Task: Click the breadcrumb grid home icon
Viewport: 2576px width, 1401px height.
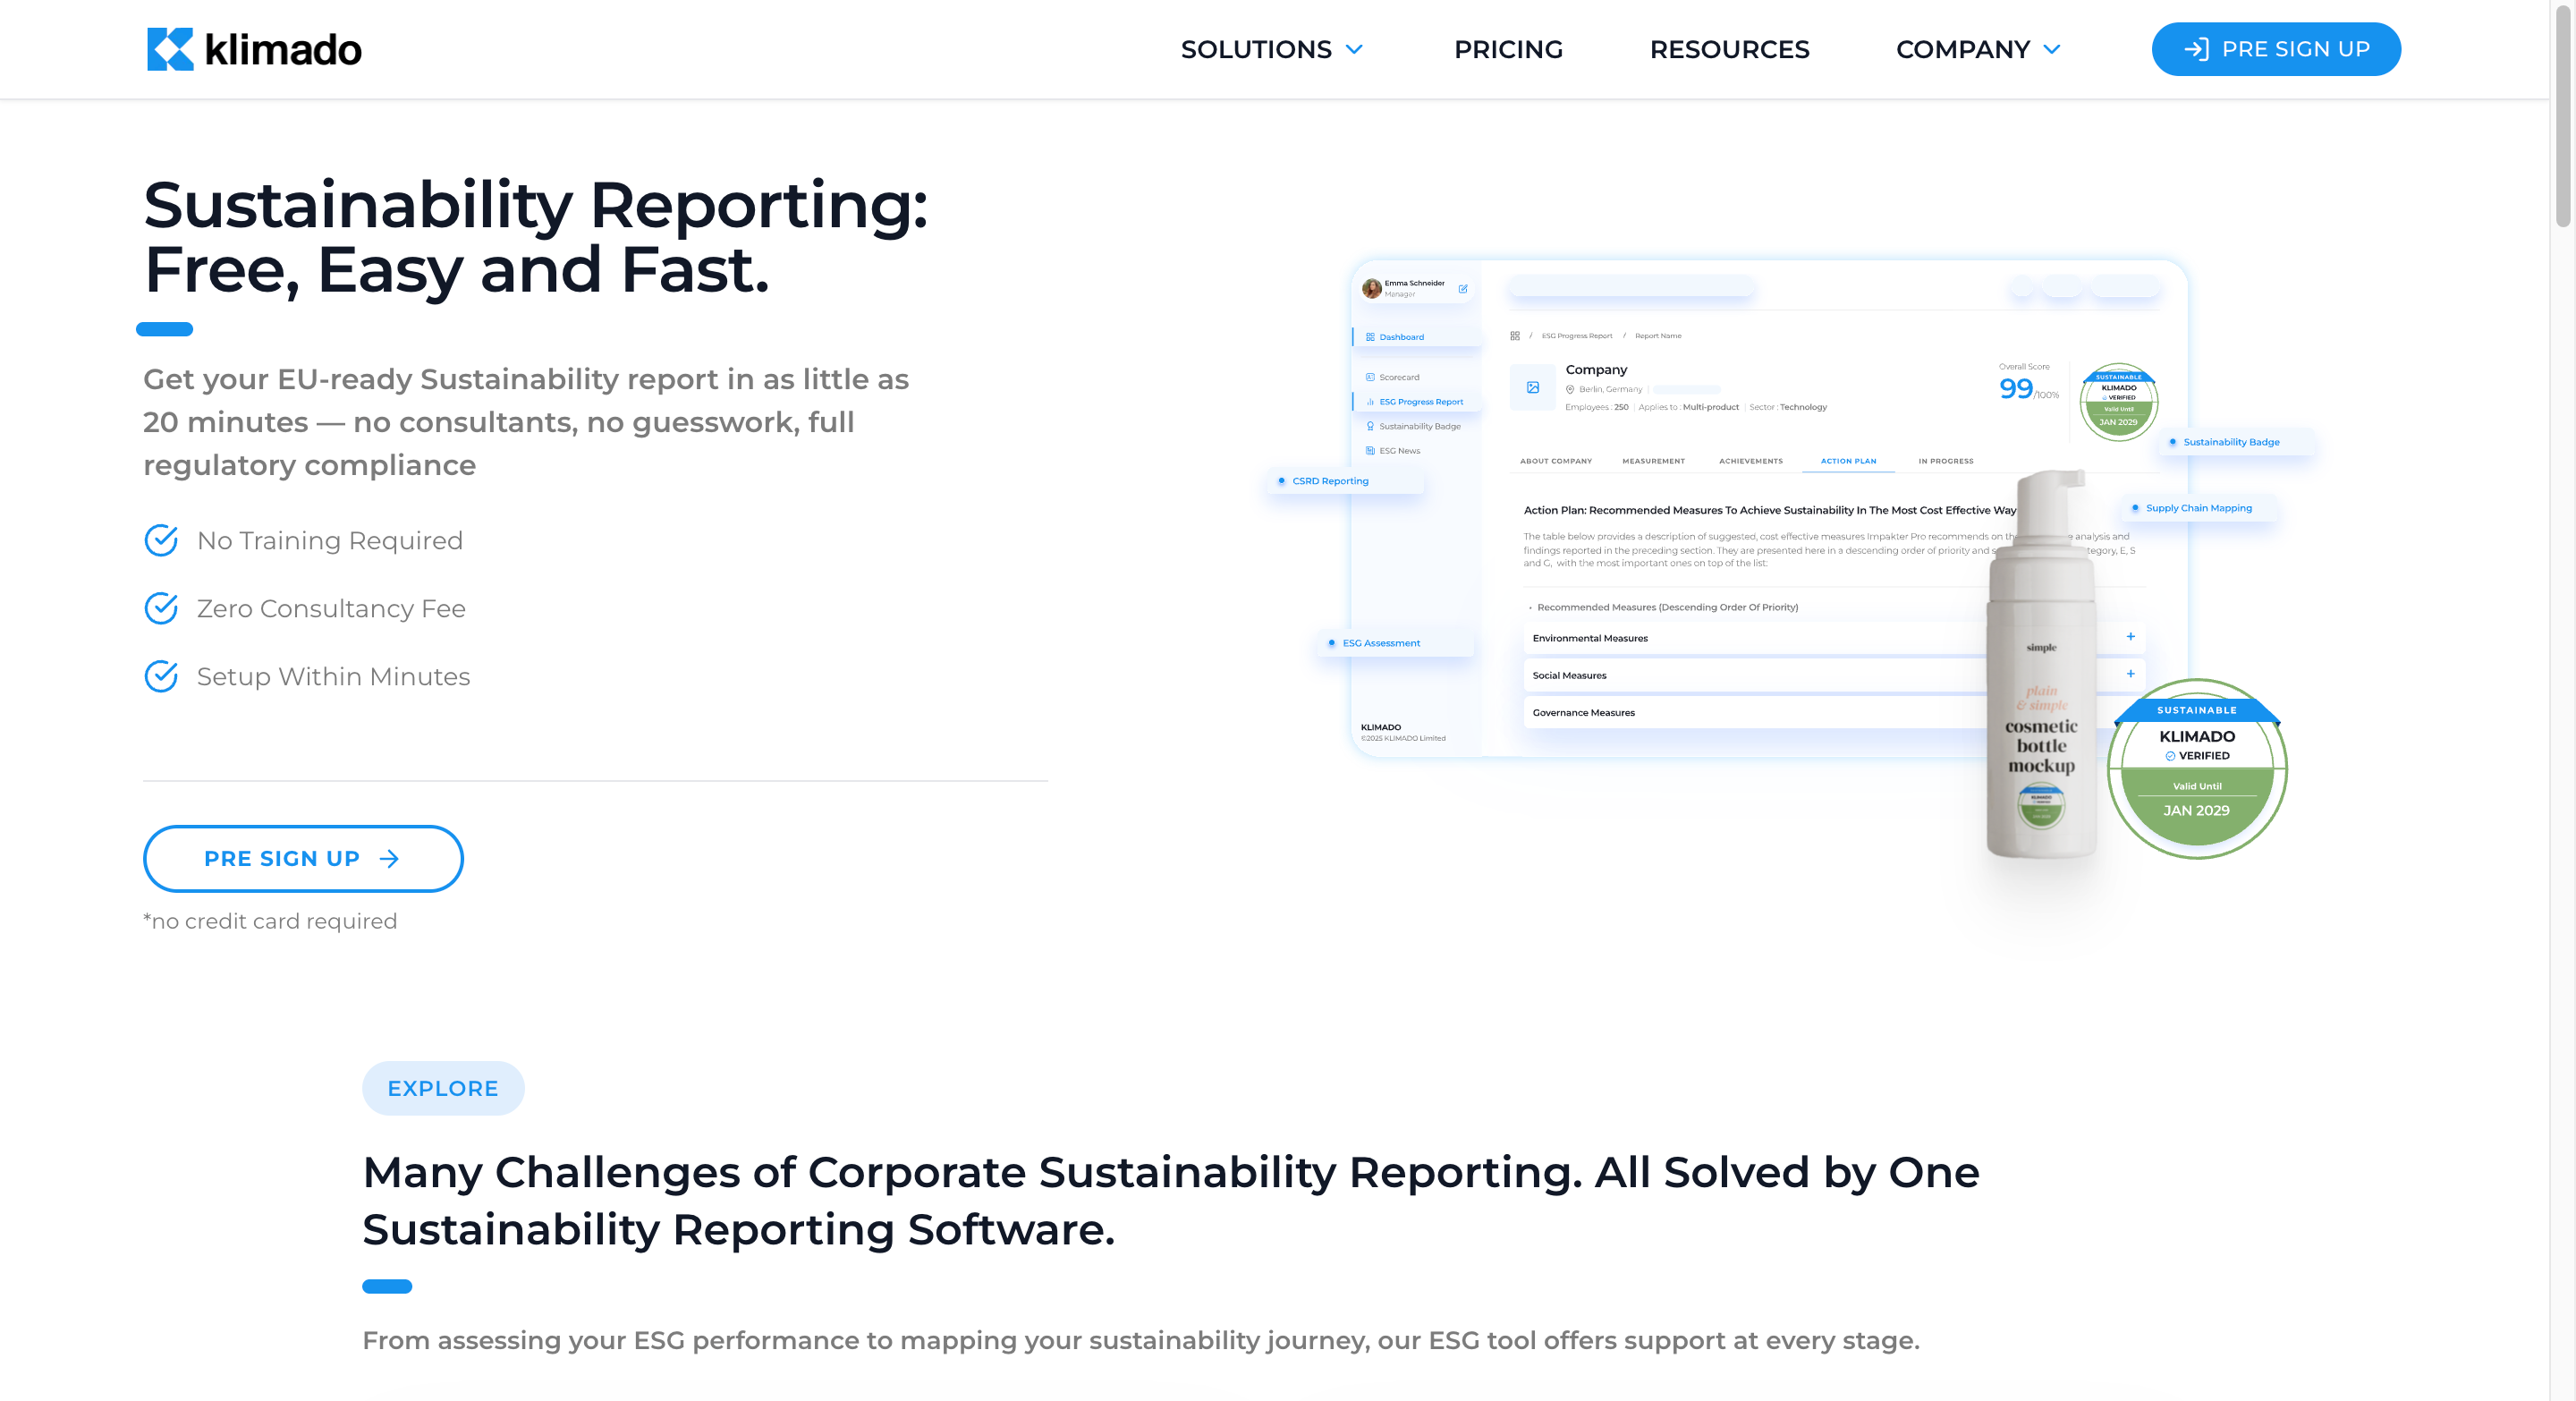Action: tap(1515, 336)
